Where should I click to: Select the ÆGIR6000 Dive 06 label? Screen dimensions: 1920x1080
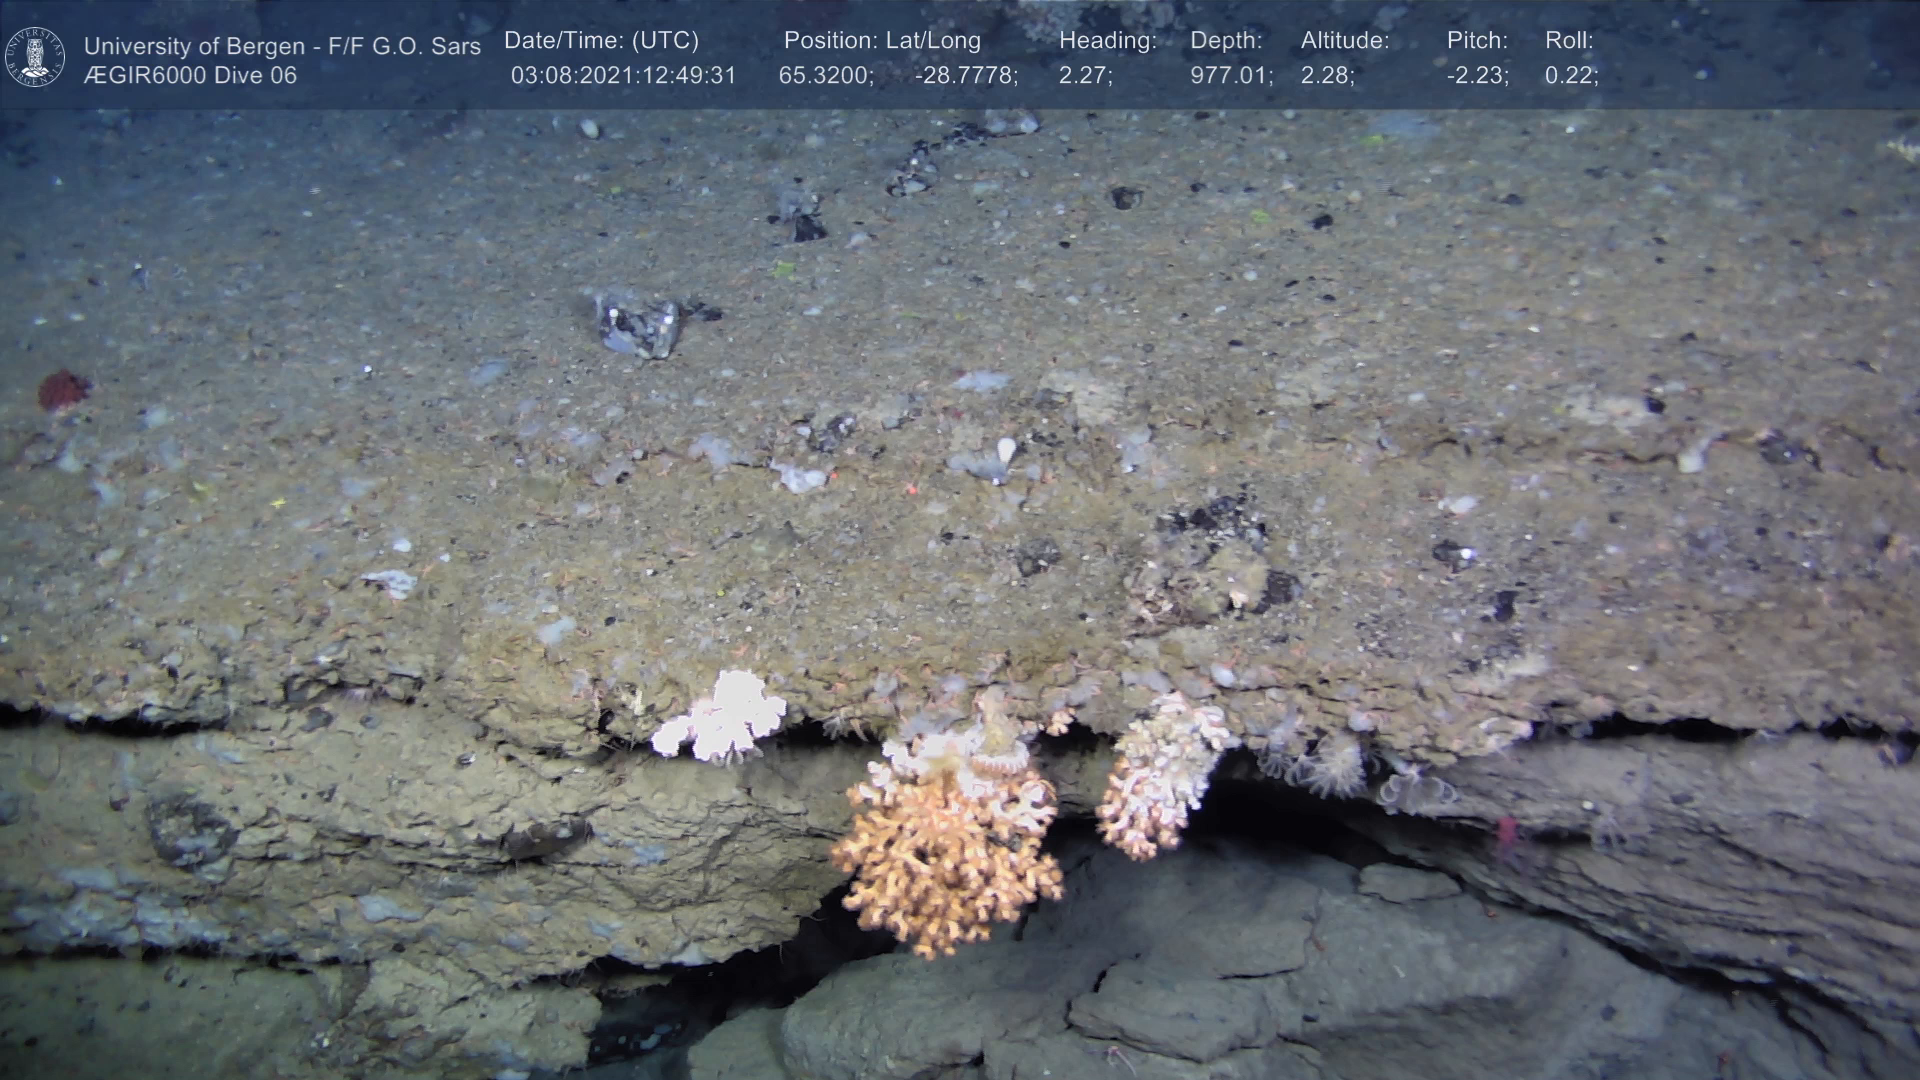coord(190,75)
